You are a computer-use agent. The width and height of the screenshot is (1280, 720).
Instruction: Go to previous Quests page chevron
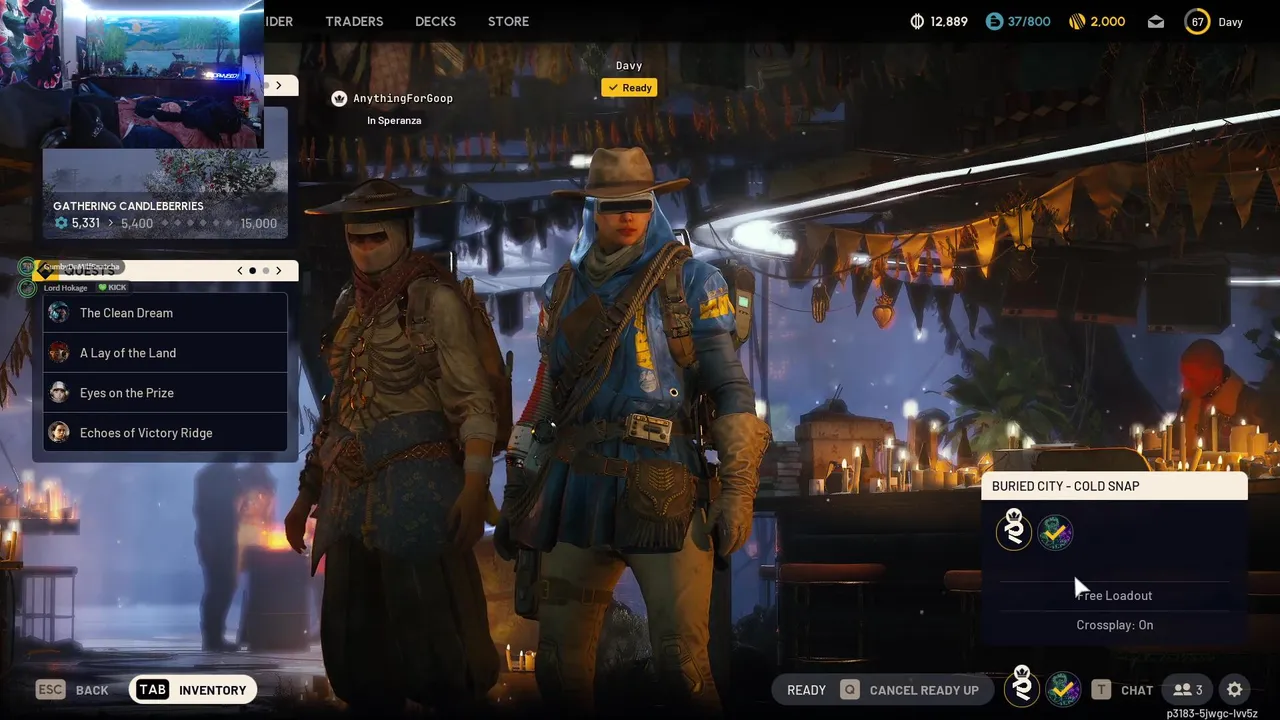pos(240,270)
